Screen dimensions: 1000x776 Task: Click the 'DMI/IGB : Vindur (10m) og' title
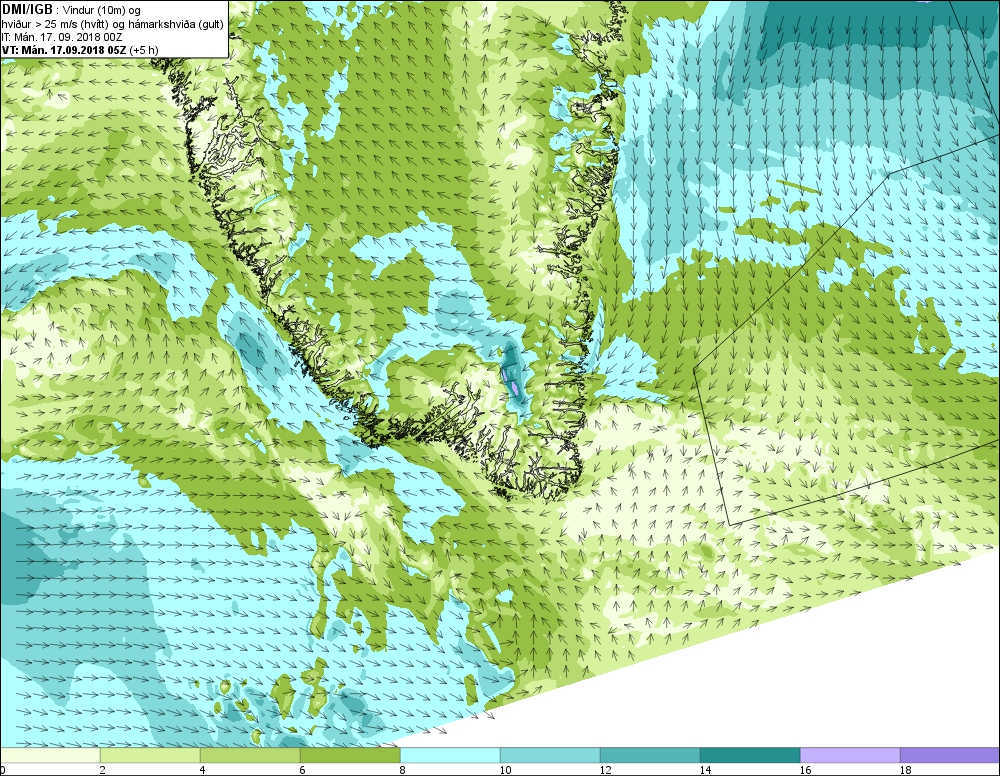[71, 10]
